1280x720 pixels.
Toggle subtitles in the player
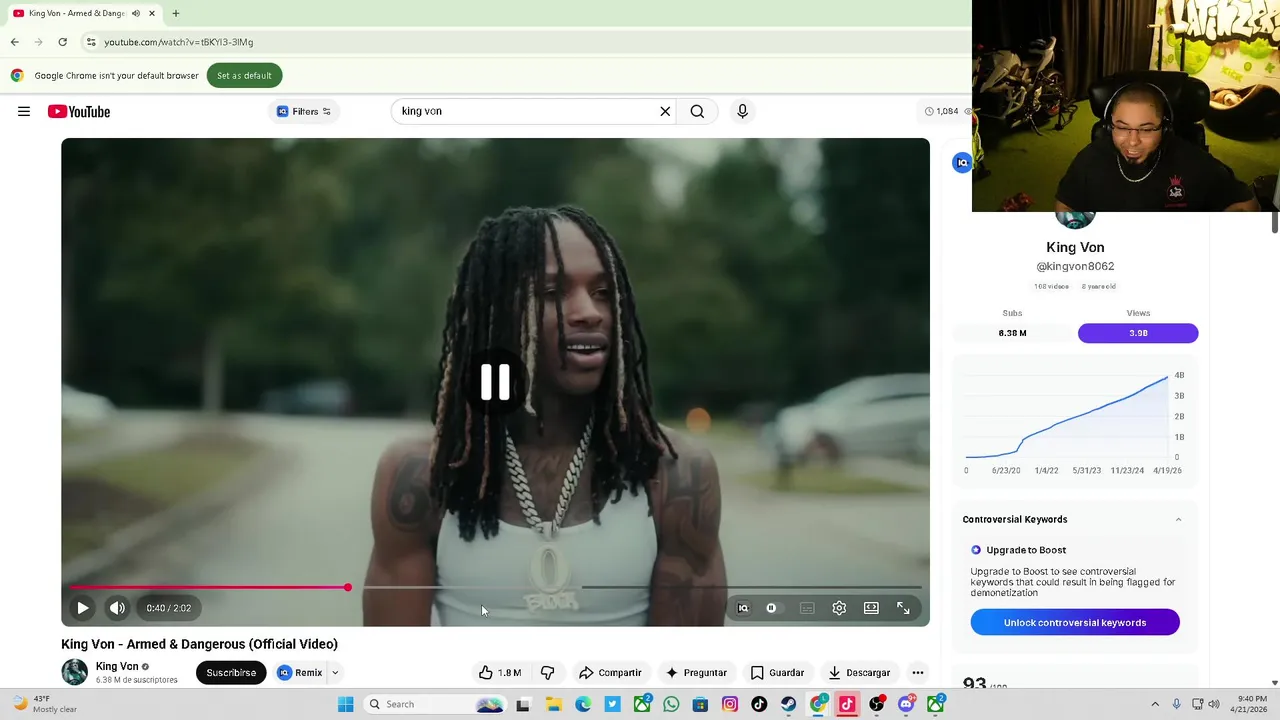pyautogui.click(x=807, y=608)
